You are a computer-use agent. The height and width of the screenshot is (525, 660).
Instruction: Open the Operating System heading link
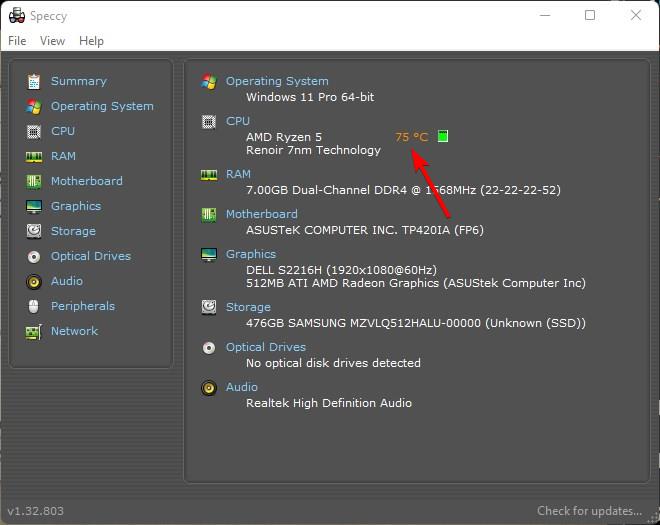277,81
